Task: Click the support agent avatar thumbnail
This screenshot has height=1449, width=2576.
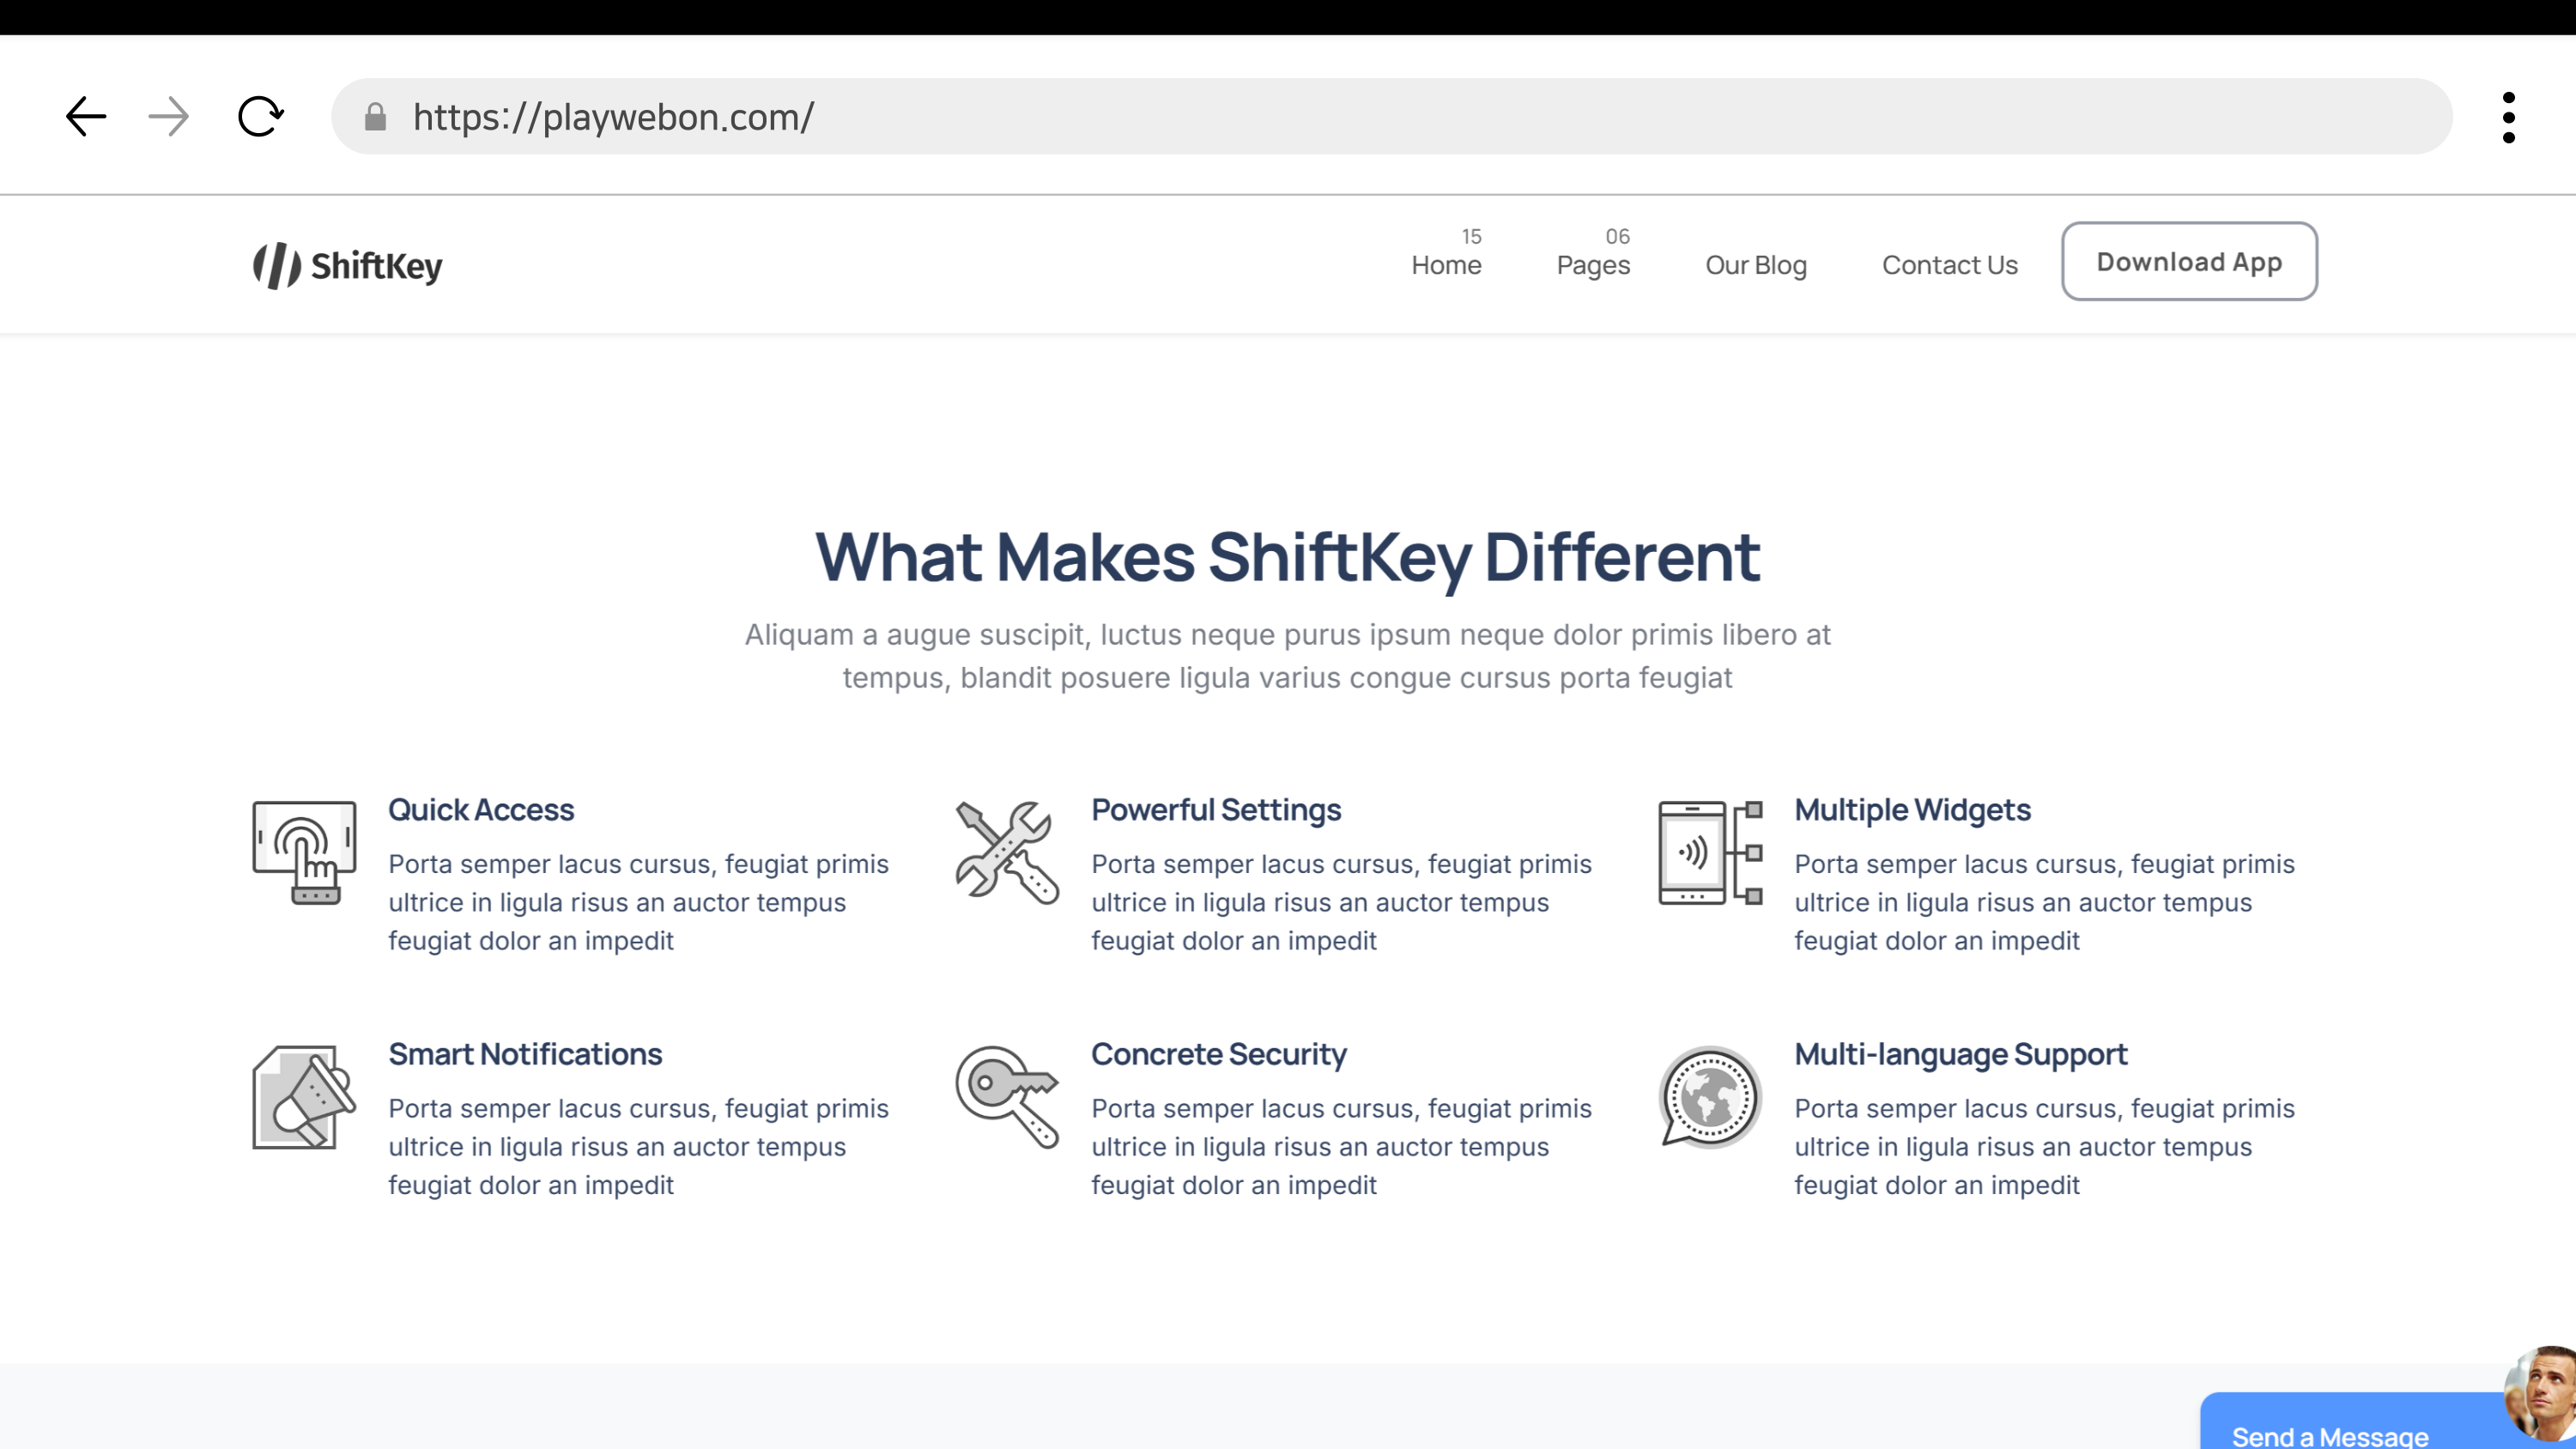Action: (x=2545, y=1395)
